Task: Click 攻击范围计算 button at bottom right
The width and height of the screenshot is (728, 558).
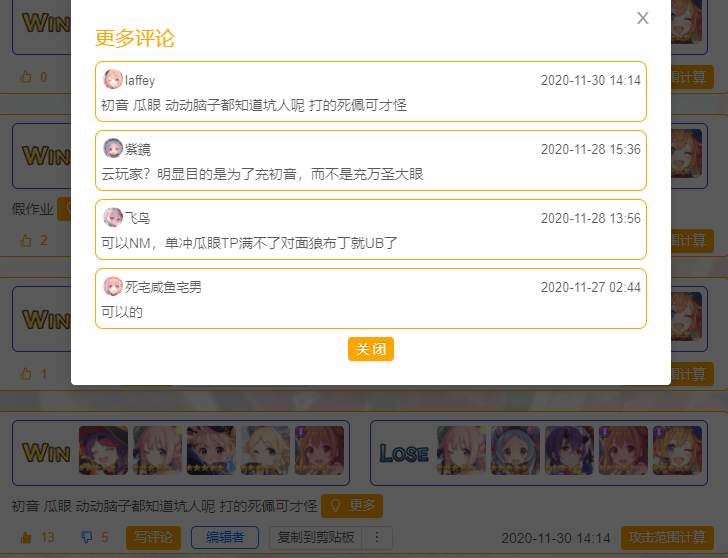Action: click(667, 538)
